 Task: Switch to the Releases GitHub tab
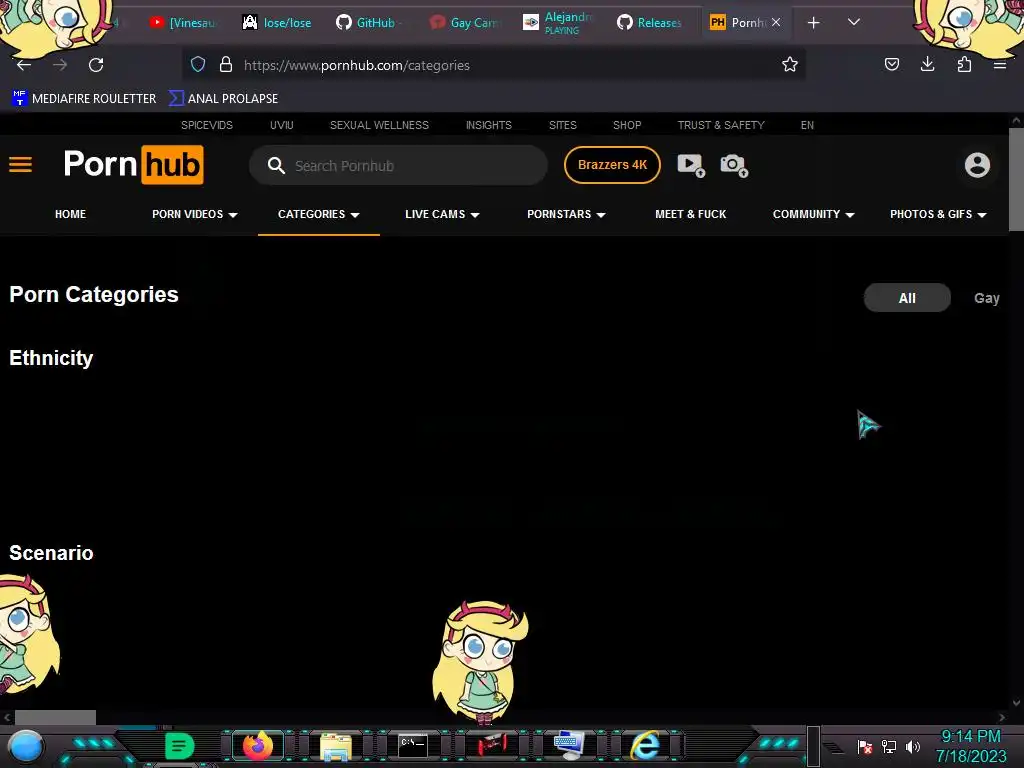[650, 23]
